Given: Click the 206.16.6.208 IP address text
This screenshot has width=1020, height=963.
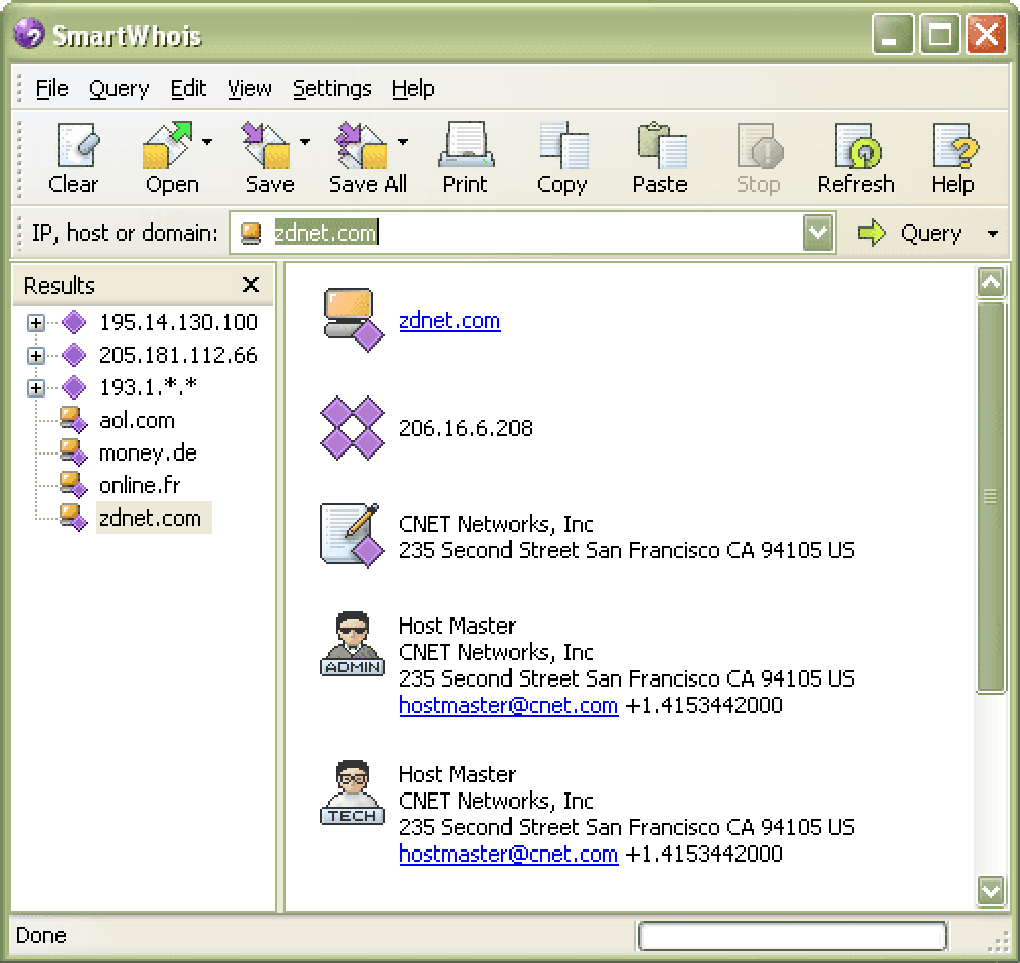Looking at the screenshot, I should coord(466,428).
